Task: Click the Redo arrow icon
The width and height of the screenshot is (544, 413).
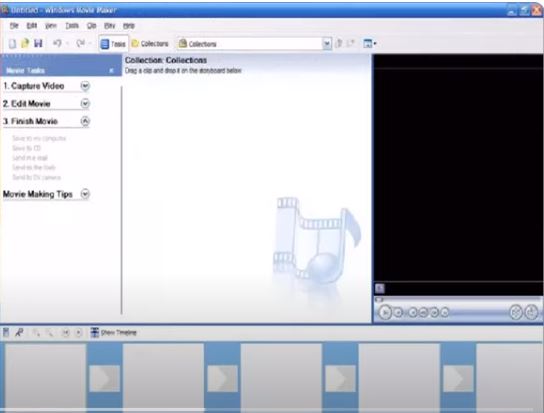Action: point(80,43)
